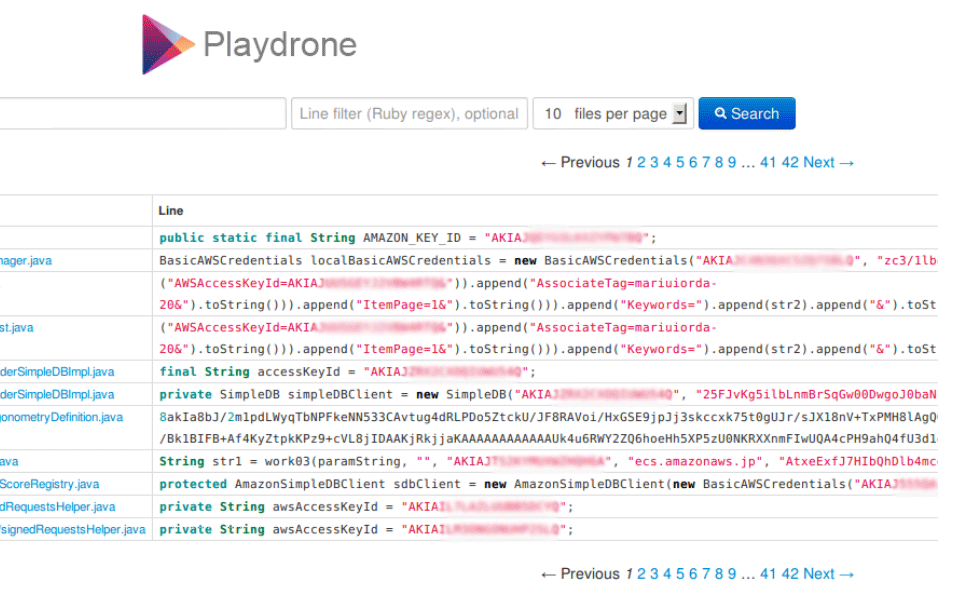This screenshot has width=956, height=599.
Task: Open page 8 in pagination above results
Action: pos(719,163)
